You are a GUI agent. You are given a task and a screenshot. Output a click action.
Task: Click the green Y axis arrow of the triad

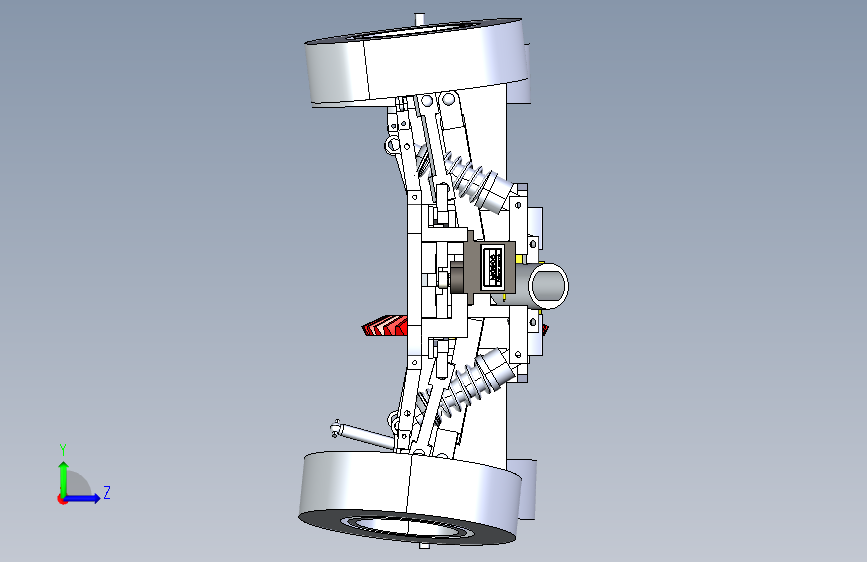coord(63,479)
